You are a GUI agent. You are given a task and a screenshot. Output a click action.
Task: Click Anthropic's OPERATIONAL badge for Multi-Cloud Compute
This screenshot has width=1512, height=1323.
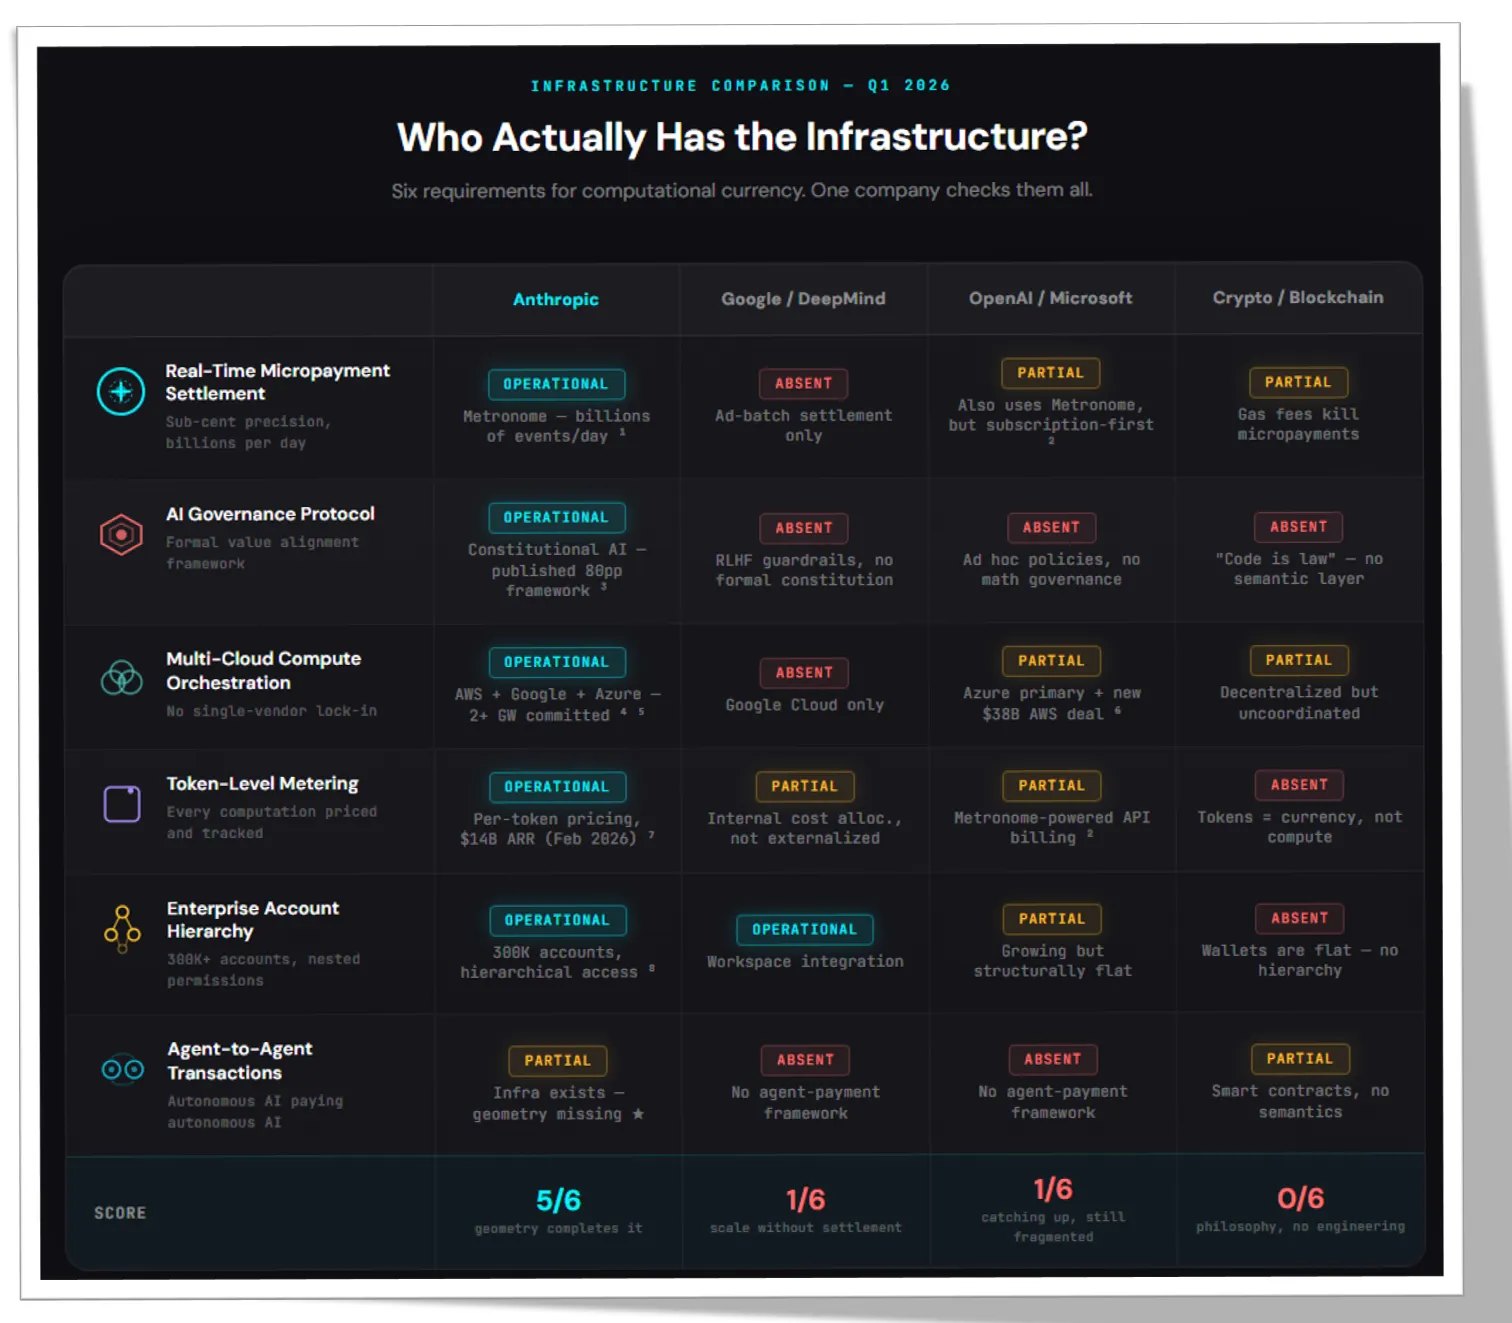point(557,662)
